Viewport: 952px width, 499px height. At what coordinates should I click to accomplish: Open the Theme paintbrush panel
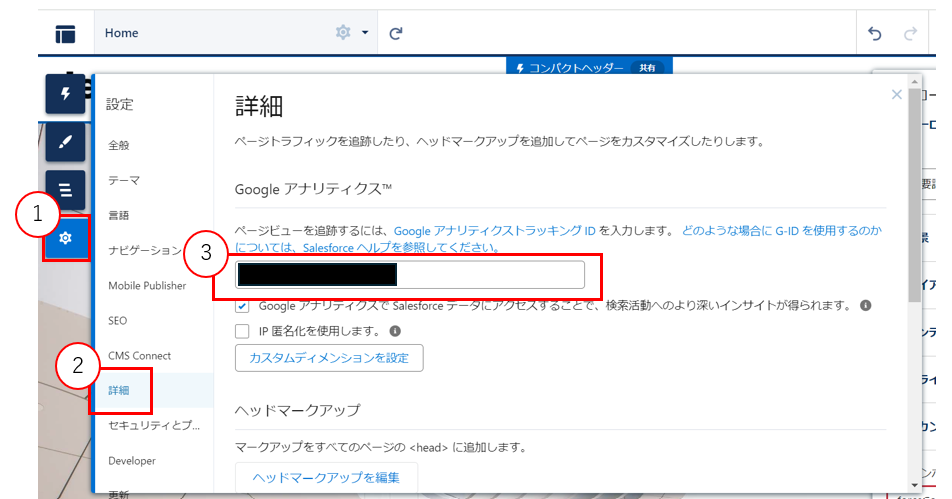[66, 141]
